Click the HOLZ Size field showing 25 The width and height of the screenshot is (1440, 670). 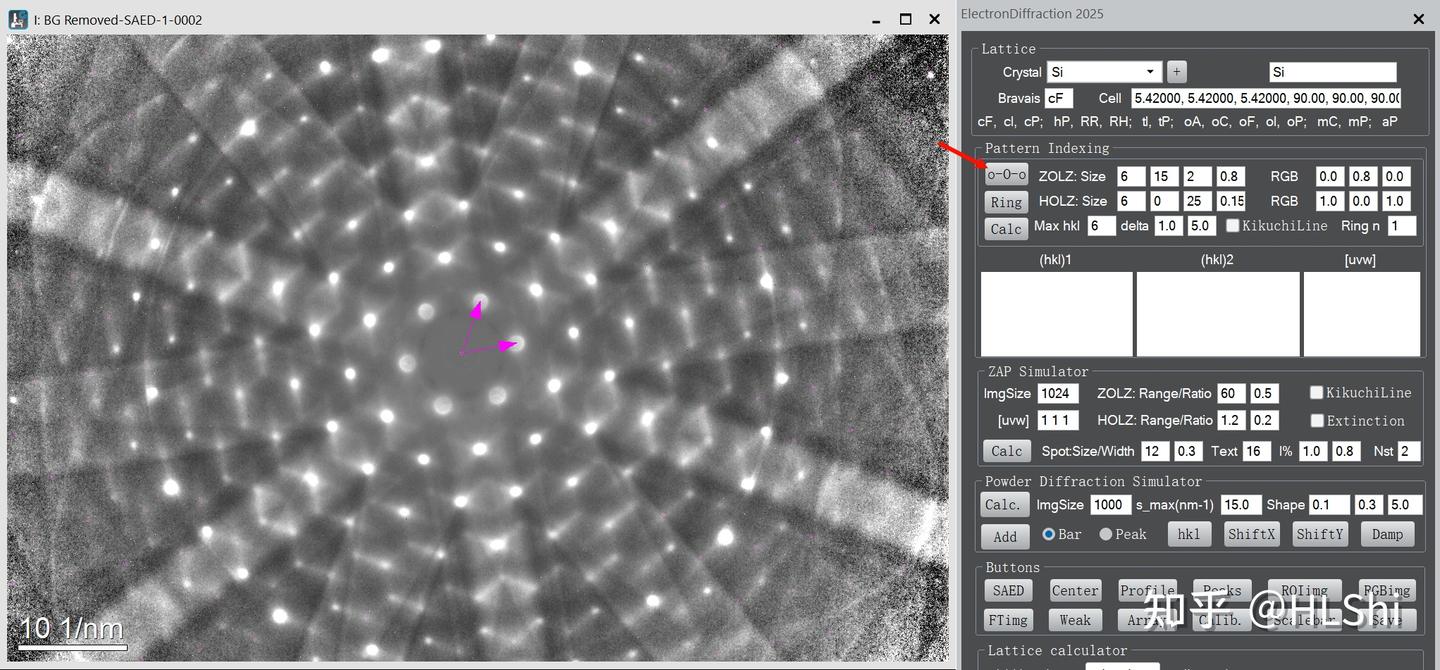point(1197,201)
